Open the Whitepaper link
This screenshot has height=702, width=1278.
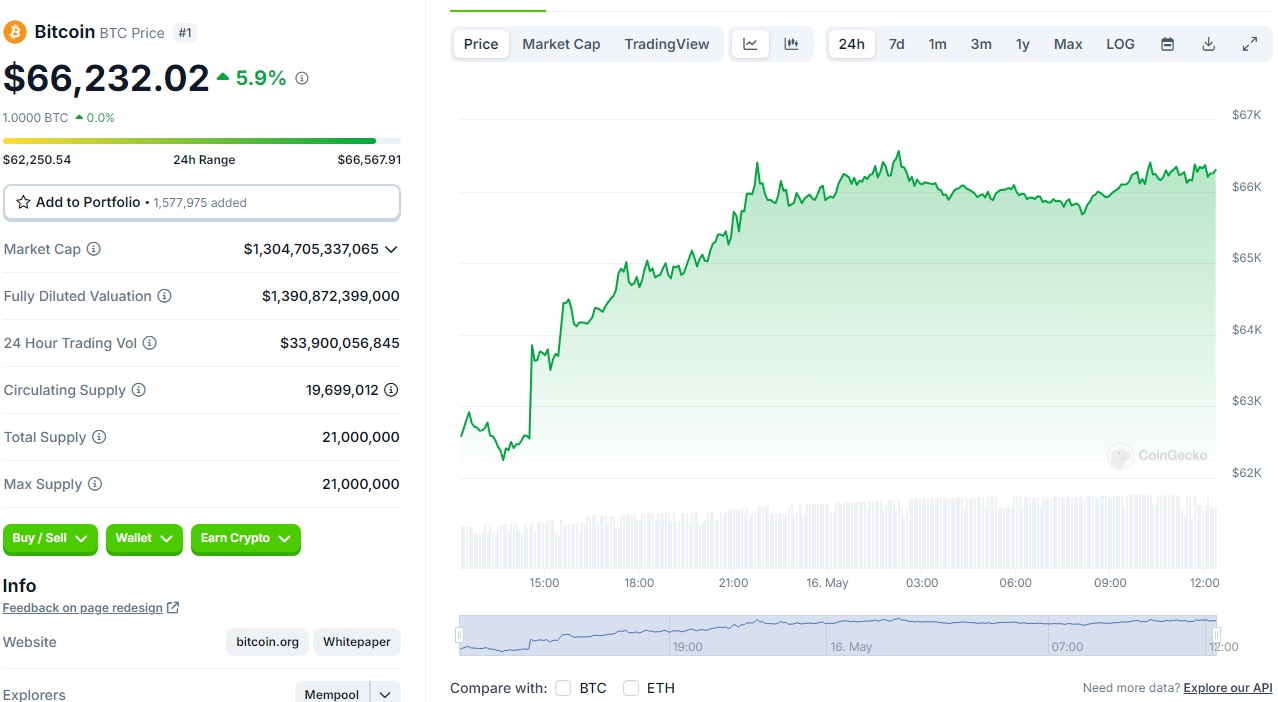357,642
